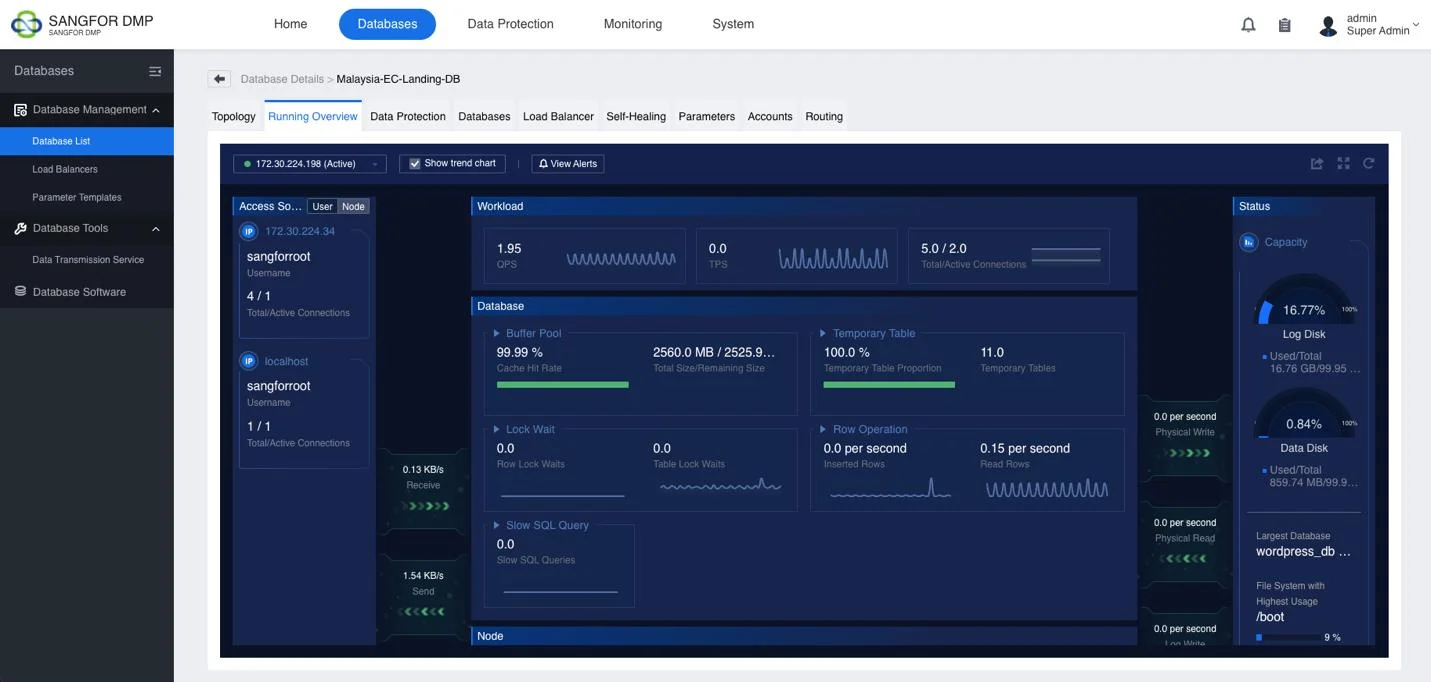The image size is (1431, 682).
Task: Open the Data Protection detail tab
Action: click(x=408, y=117)
